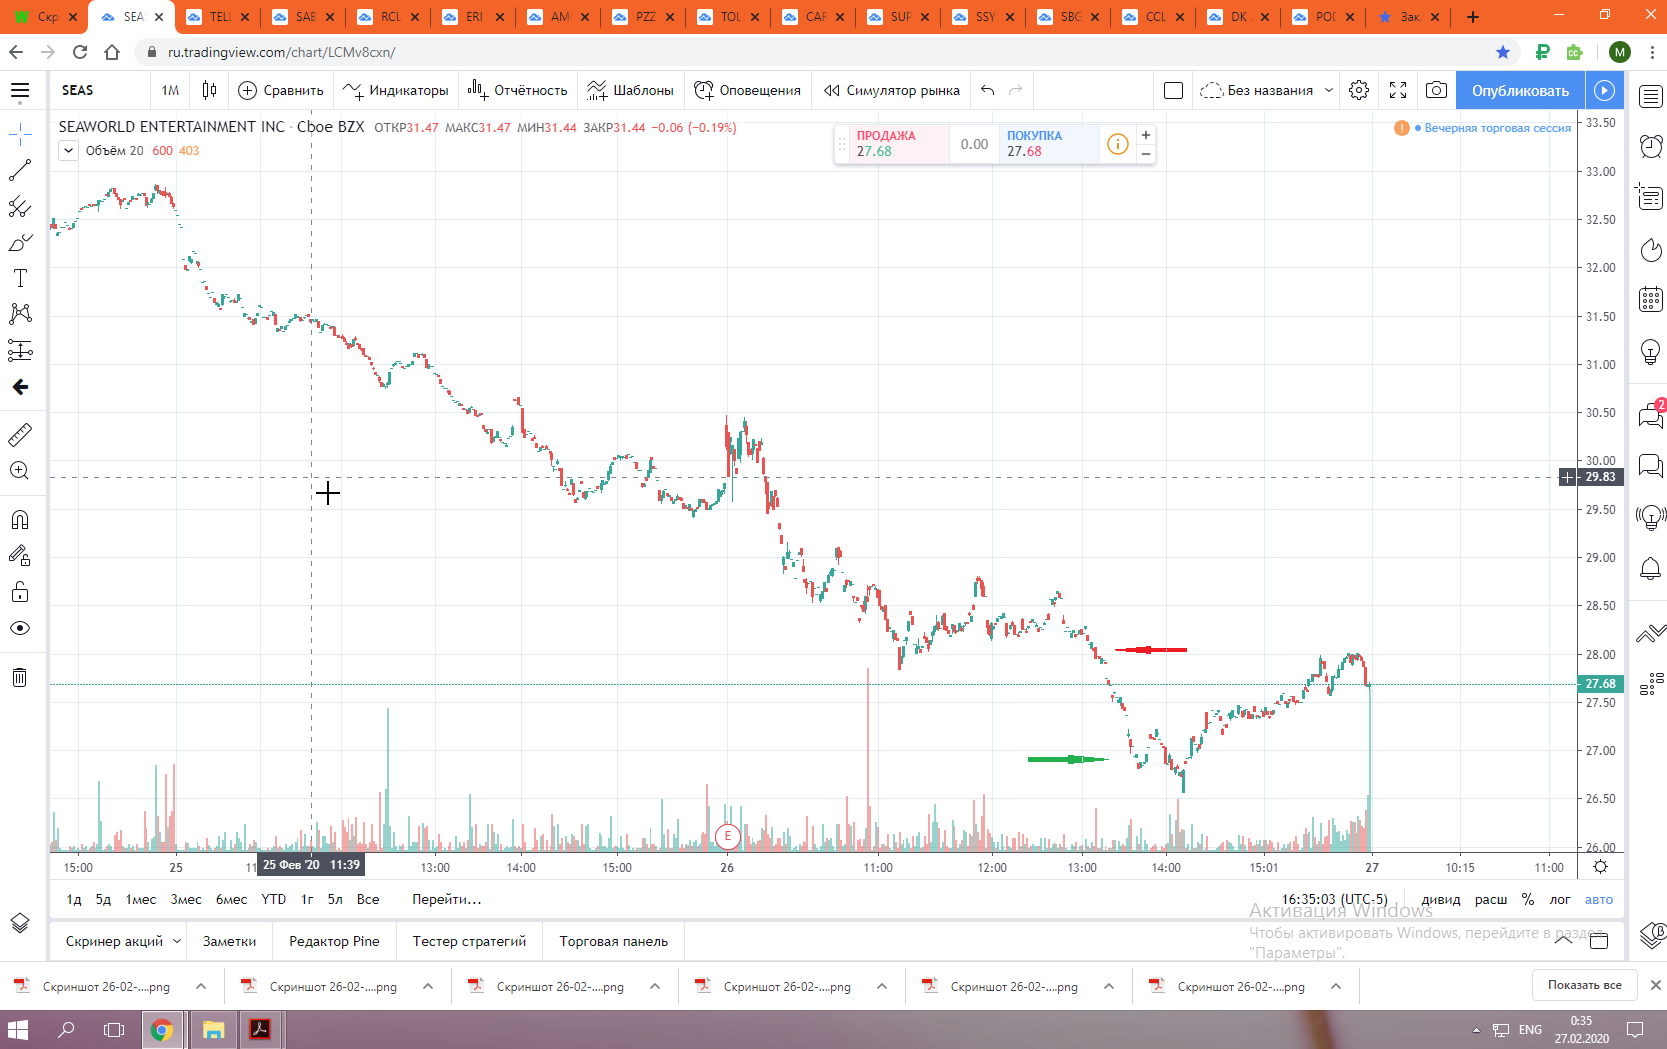Image resolution: width=1667 pixels, height=1049 pixels.
Task: Collapse the indicator legend chevron
Action: (68, 151)
